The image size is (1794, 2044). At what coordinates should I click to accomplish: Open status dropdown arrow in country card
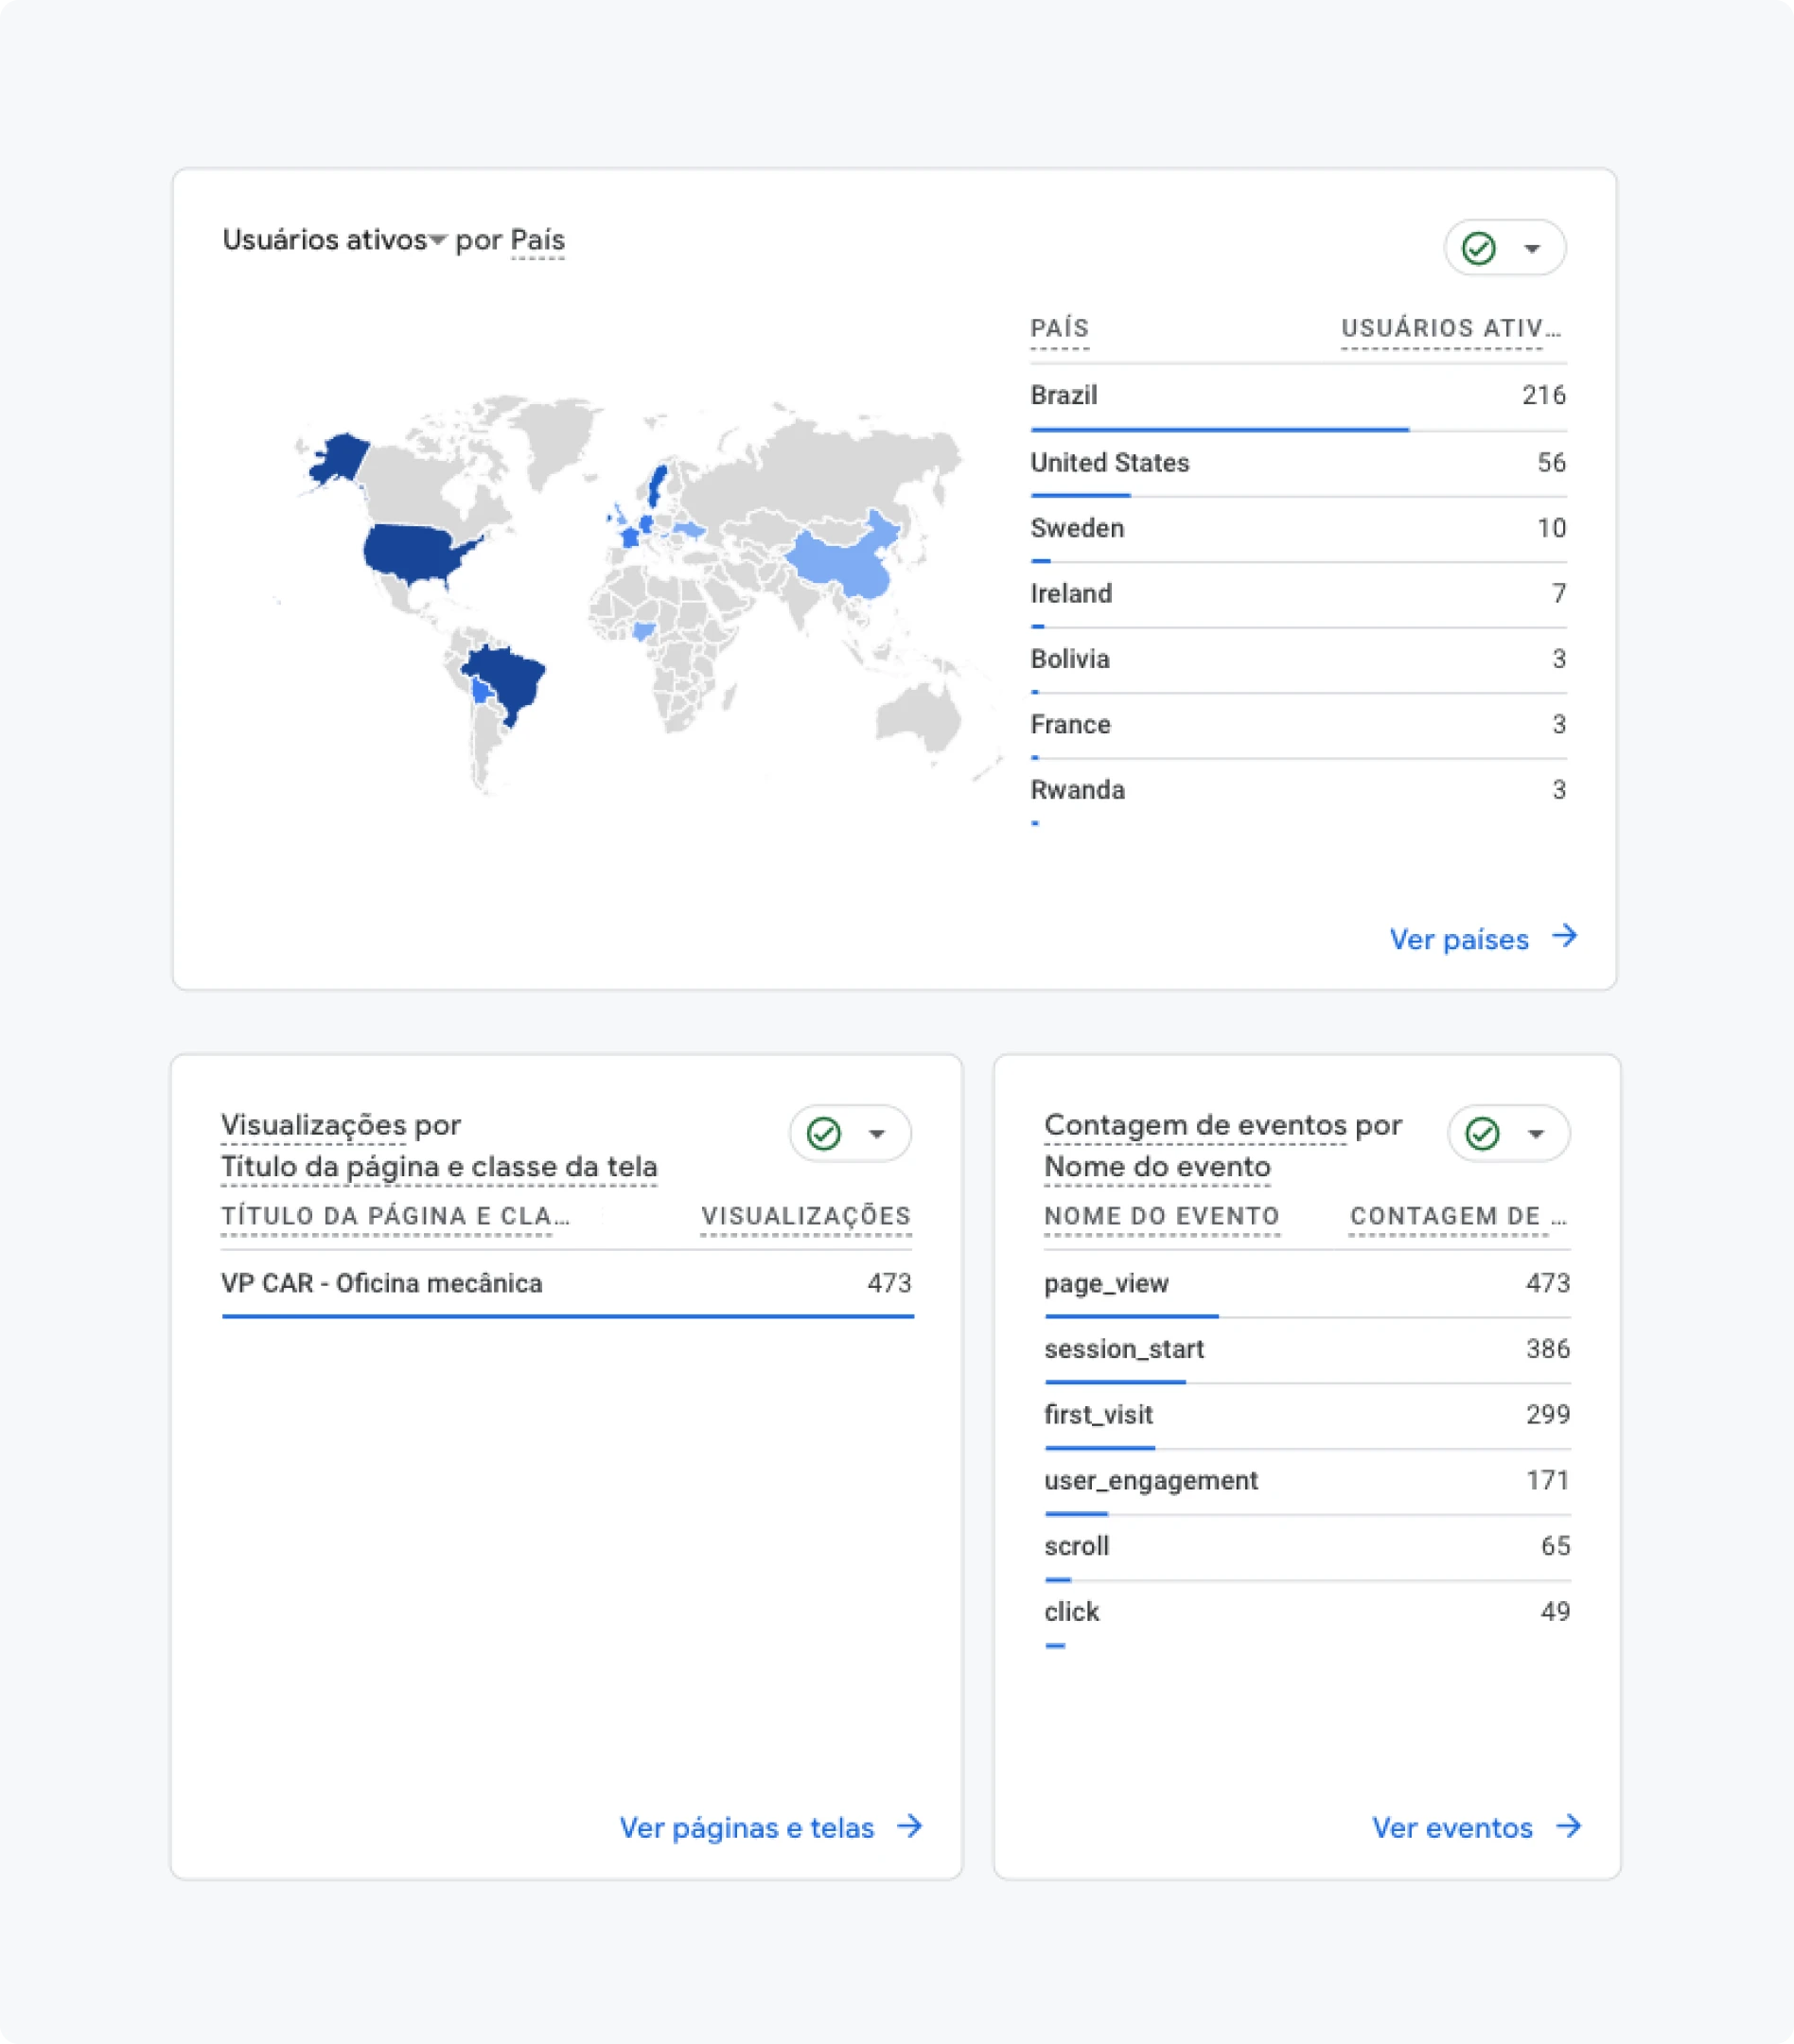coord(1532,248)
